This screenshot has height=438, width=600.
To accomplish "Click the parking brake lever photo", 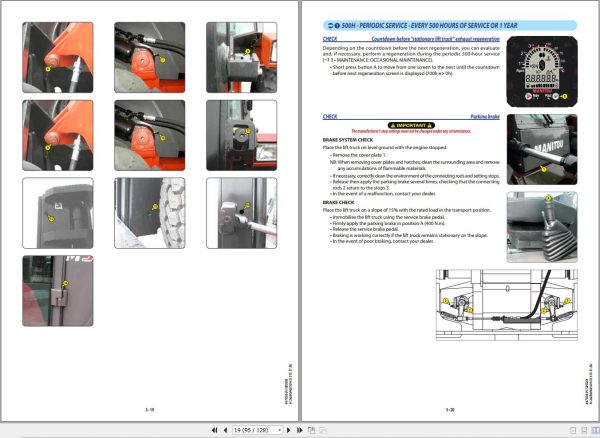I will click(542, 227).
